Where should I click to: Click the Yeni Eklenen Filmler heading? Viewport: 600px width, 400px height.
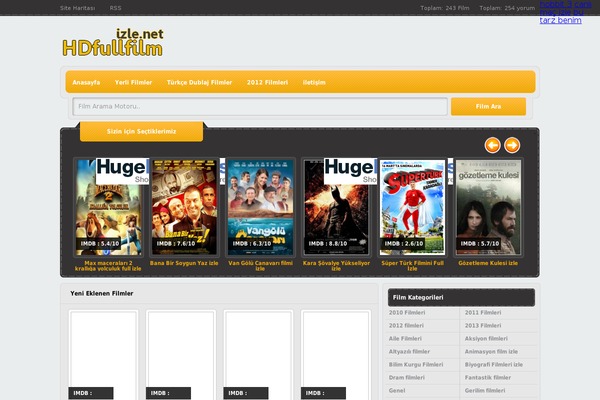[x=102, y=294]
